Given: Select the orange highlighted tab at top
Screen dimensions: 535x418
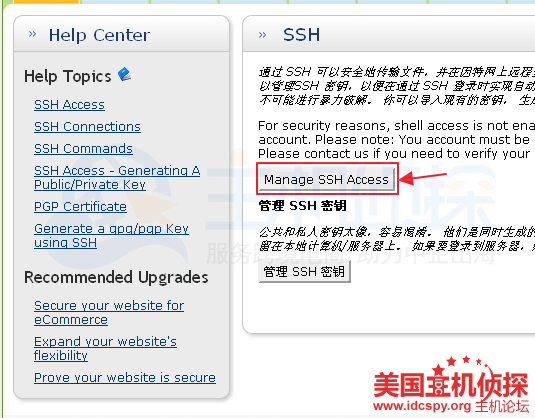Looking at the screenshot, I should pyautogui.click(x=46, y=2).
